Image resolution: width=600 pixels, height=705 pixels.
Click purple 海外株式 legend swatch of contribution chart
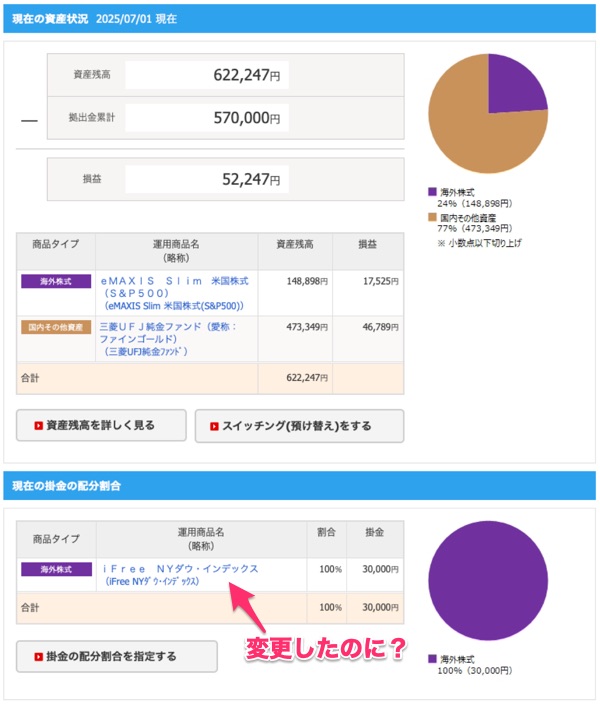(432, 659)
